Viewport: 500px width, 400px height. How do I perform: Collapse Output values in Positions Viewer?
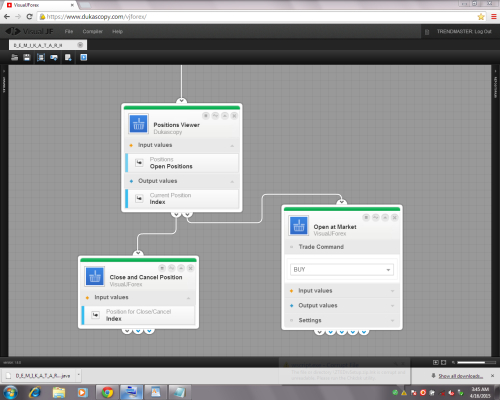182,181
